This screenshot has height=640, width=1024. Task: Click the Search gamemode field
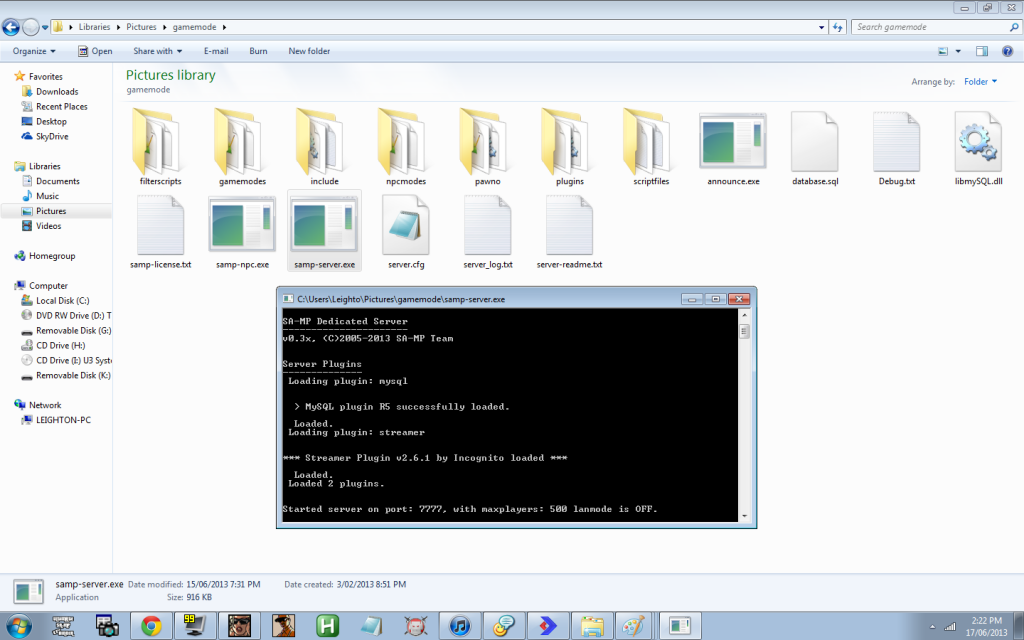(935, 27)
